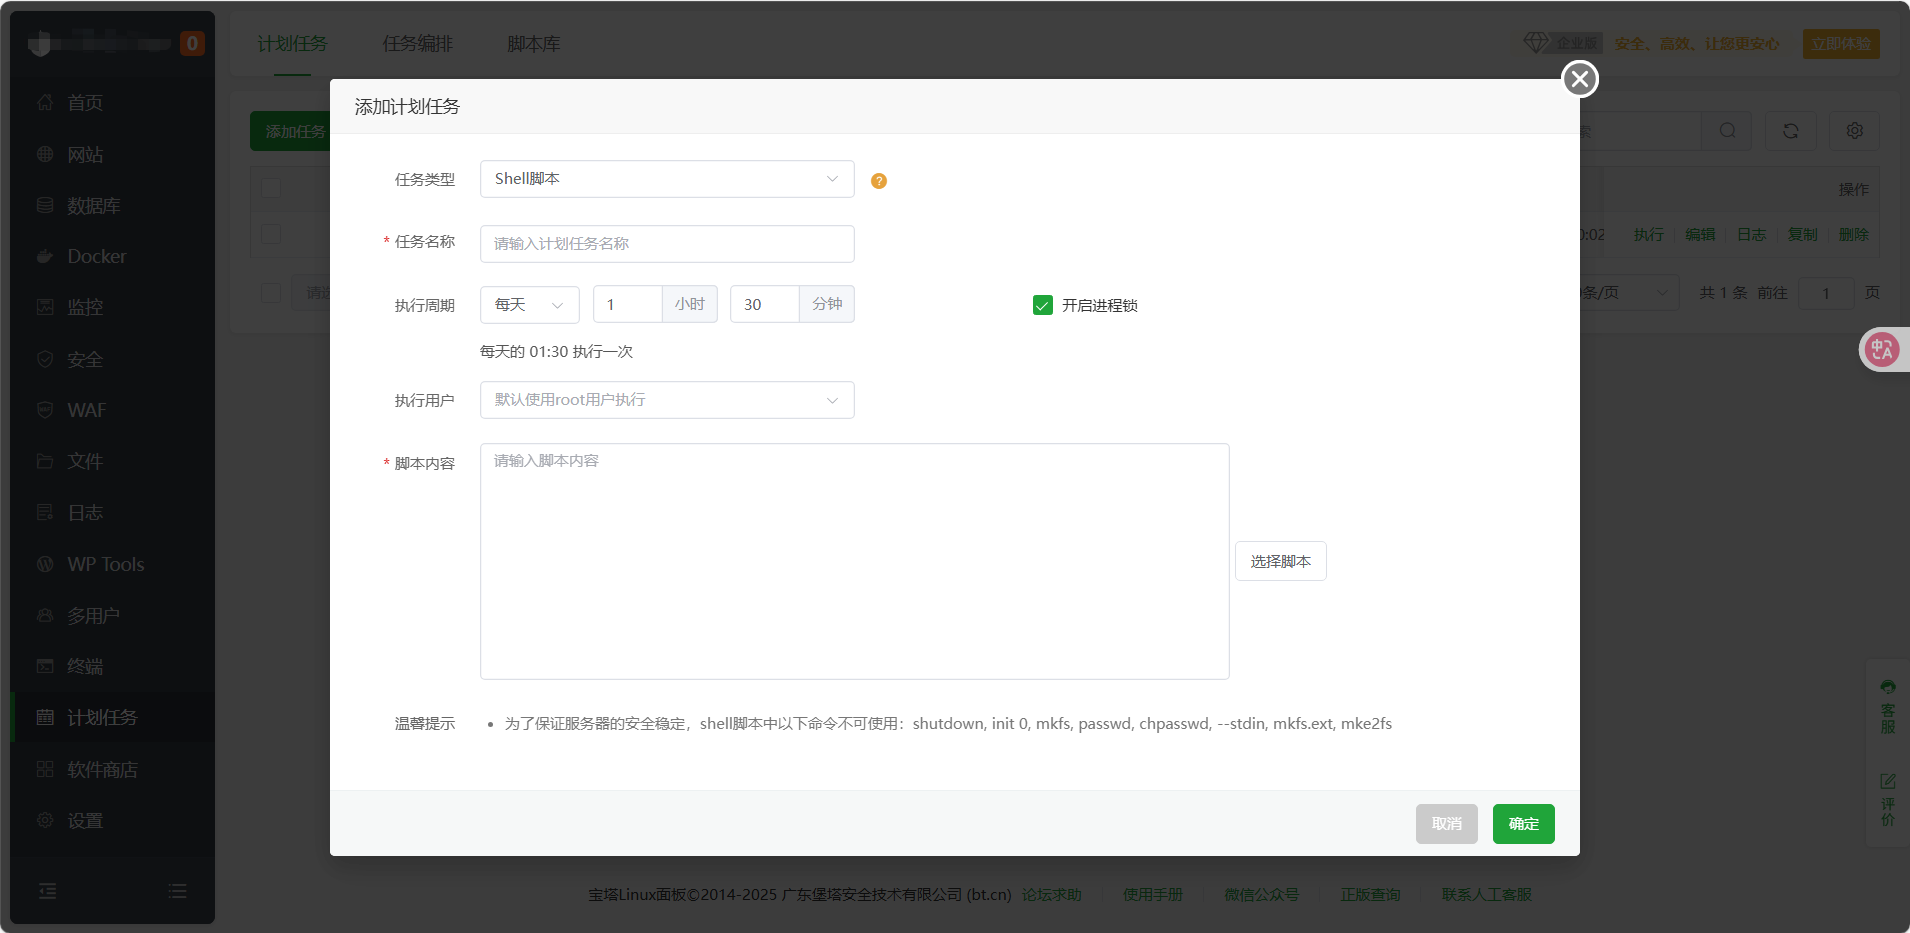
Task: Click the translation floating icon
Action: [x=1882, y=350]
